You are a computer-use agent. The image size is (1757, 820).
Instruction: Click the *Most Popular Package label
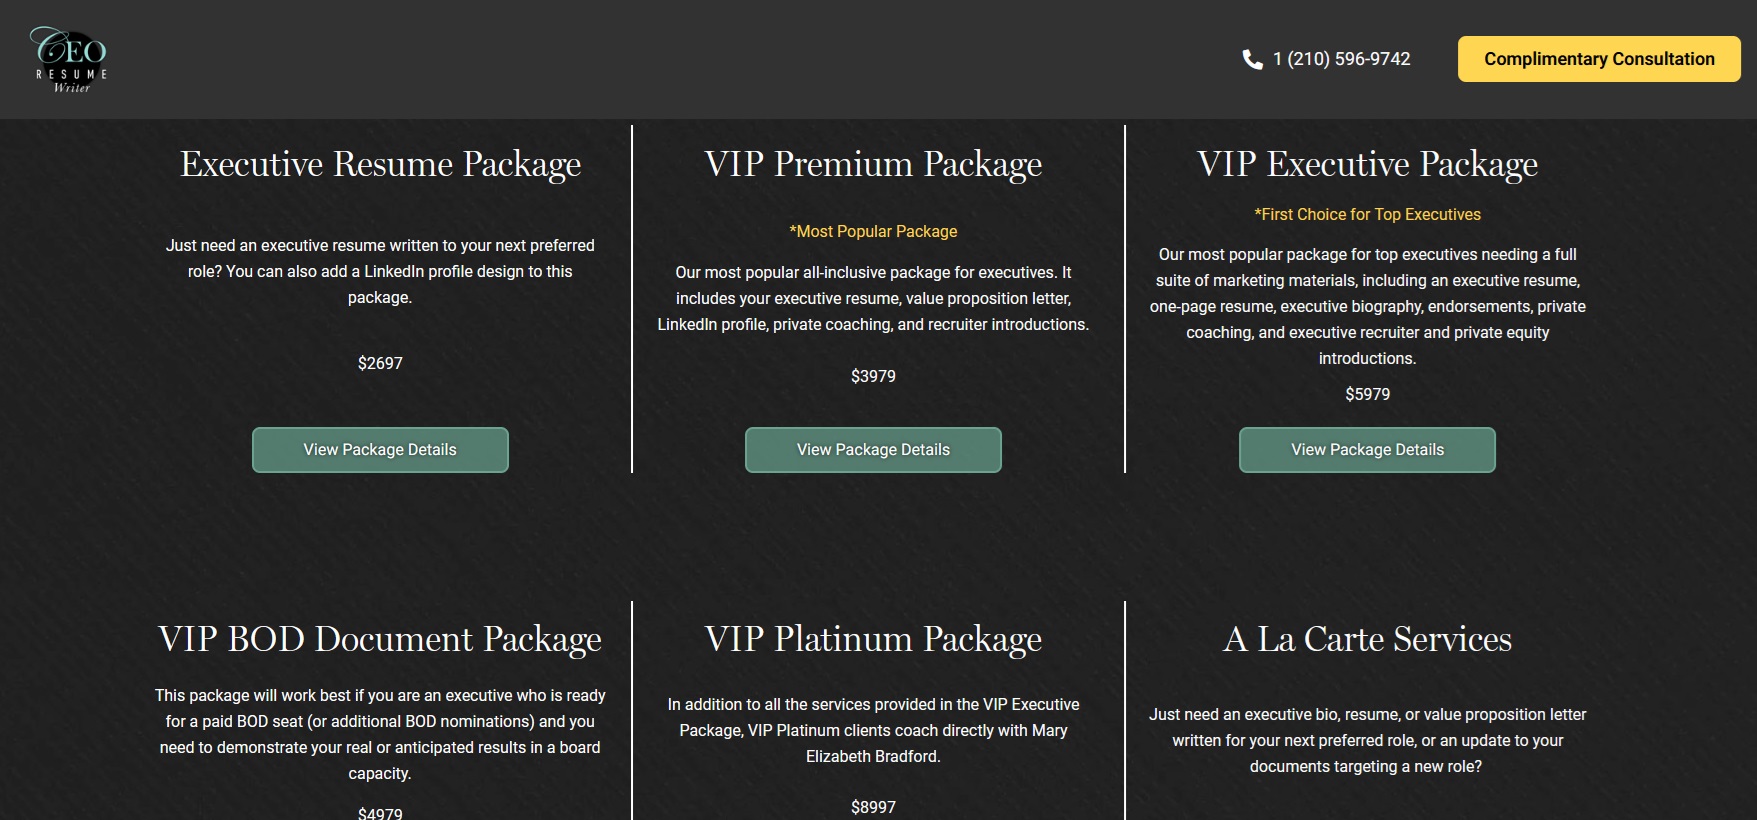[873, 232]
